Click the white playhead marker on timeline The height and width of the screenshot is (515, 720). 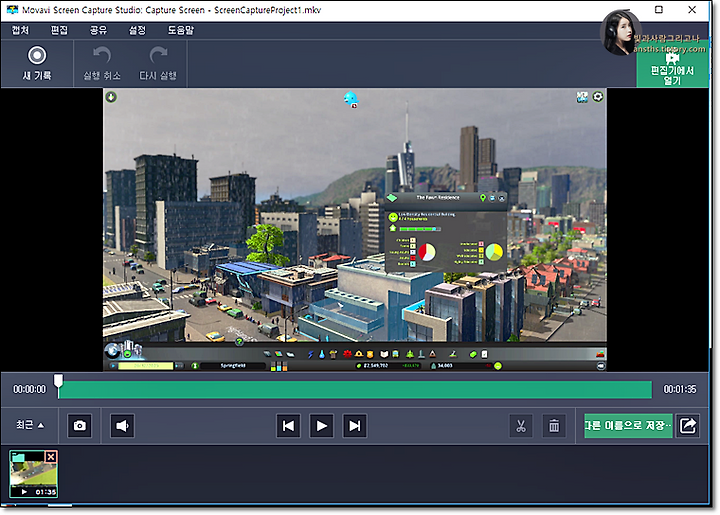coord(58,381)
